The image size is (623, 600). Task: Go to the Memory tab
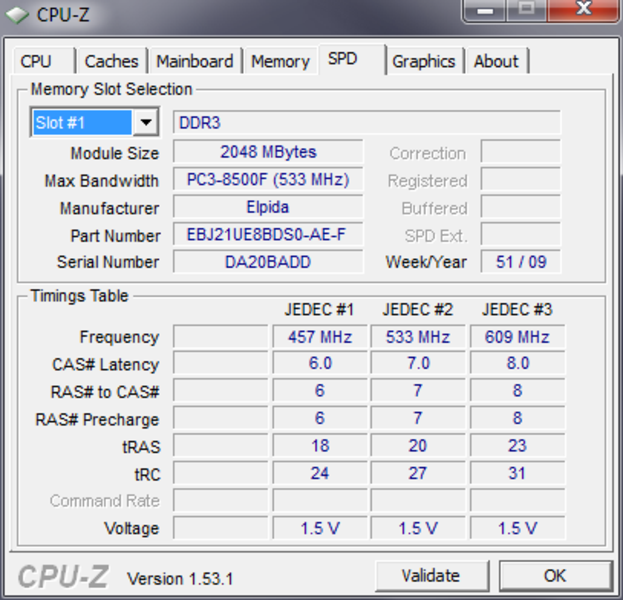[281, 61]
